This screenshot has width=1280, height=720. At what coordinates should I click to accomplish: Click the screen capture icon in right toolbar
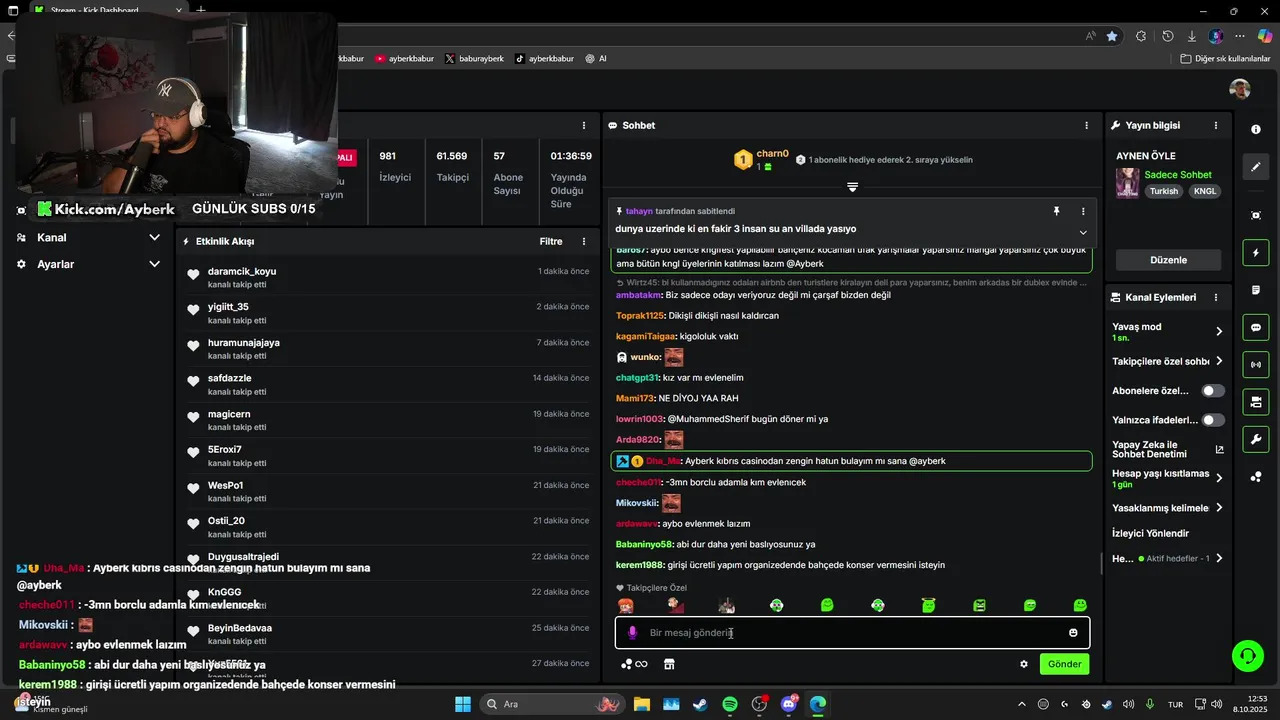point(1256,215)
